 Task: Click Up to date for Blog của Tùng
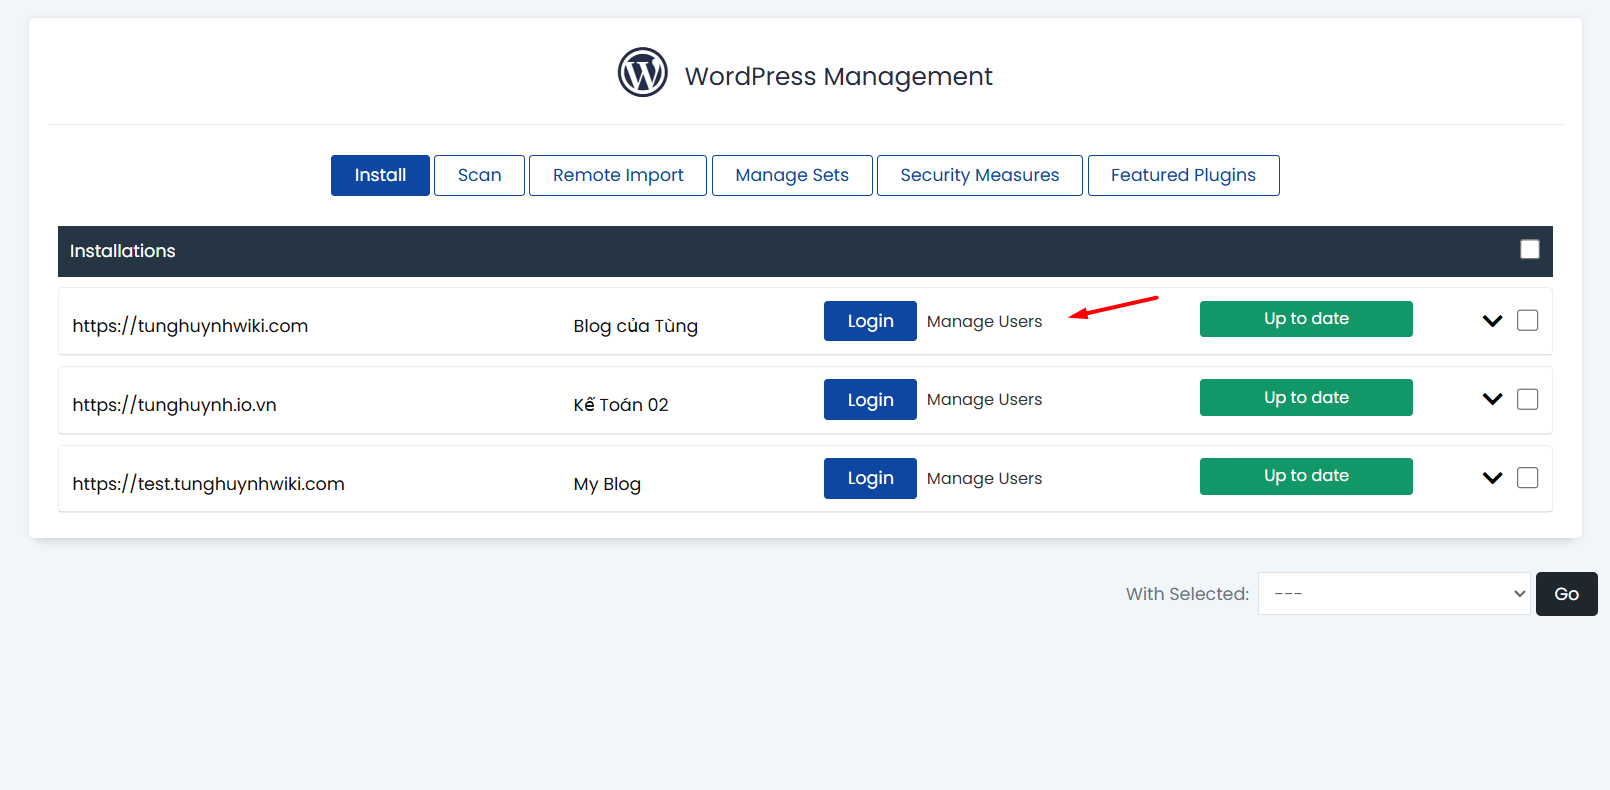(x=1306, y=319)
